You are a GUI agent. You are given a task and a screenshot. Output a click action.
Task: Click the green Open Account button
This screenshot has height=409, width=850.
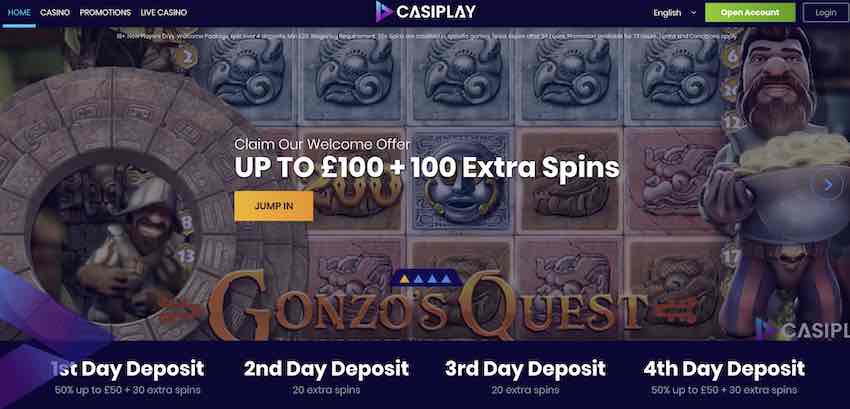pyautogui.click(x=750, y=12)
